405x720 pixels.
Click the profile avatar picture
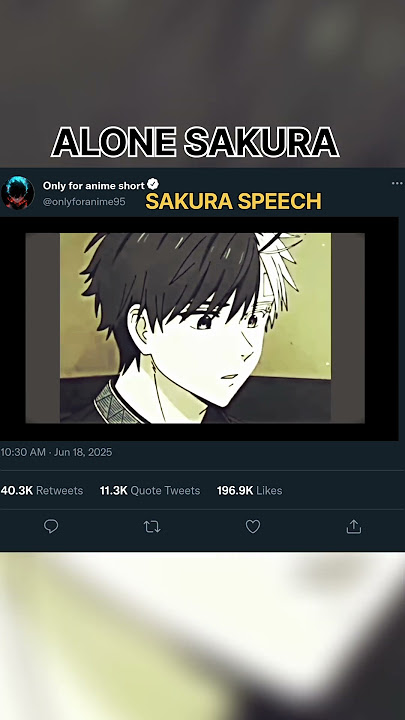click(17, 193)
